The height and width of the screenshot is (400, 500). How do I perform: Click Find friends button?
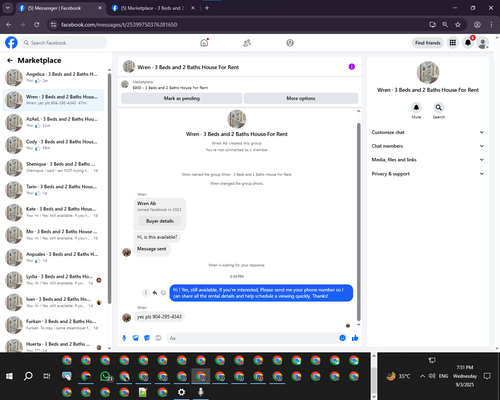pos(428,43)
